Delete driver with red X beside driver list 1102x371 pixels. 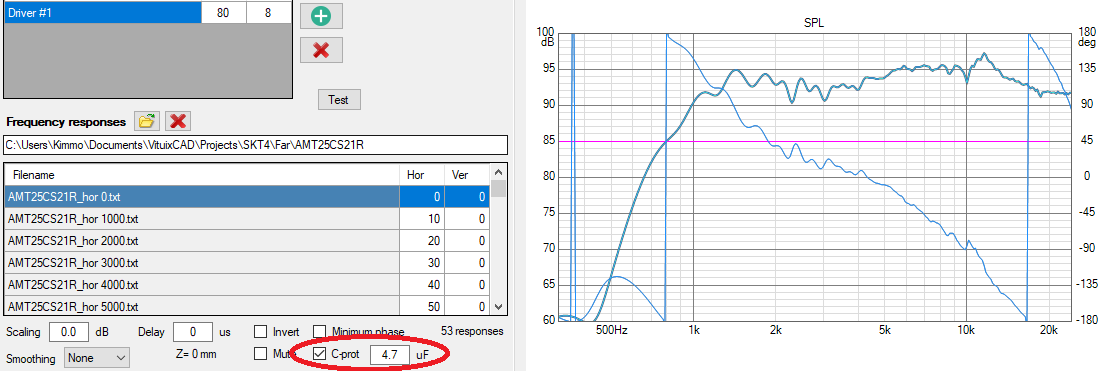coord(321,51)
